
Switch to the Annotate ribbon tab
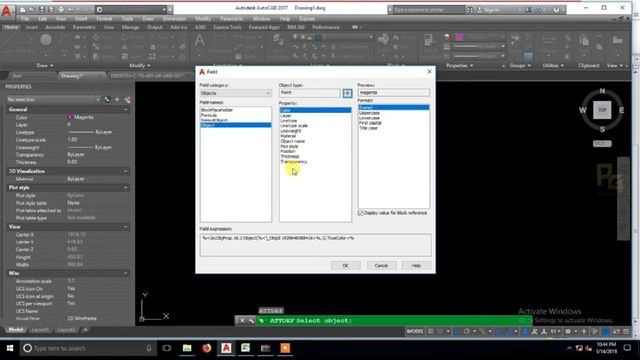[55, 27]
